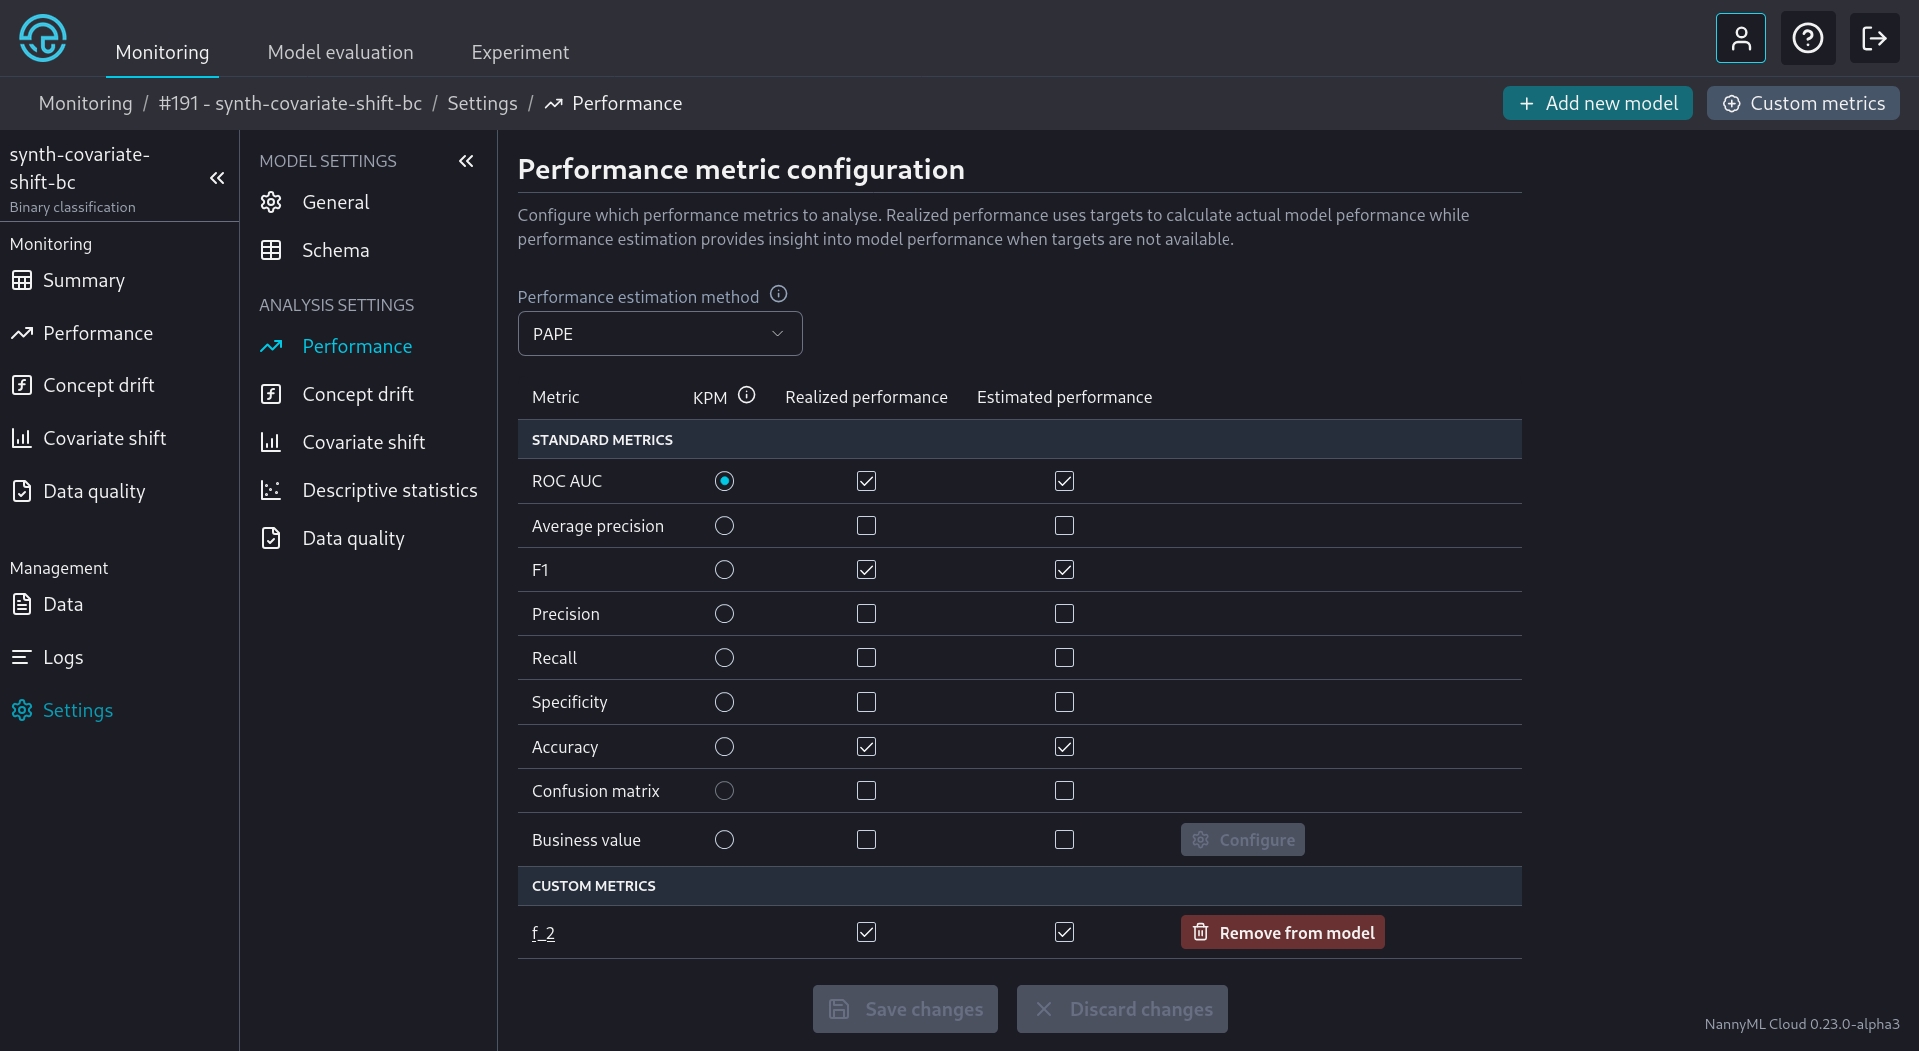This screenshot has height=1051, width=1920.
Task: Go to Covariate shift in Monitoring sidebar
Action: click(x=104, y=438)
